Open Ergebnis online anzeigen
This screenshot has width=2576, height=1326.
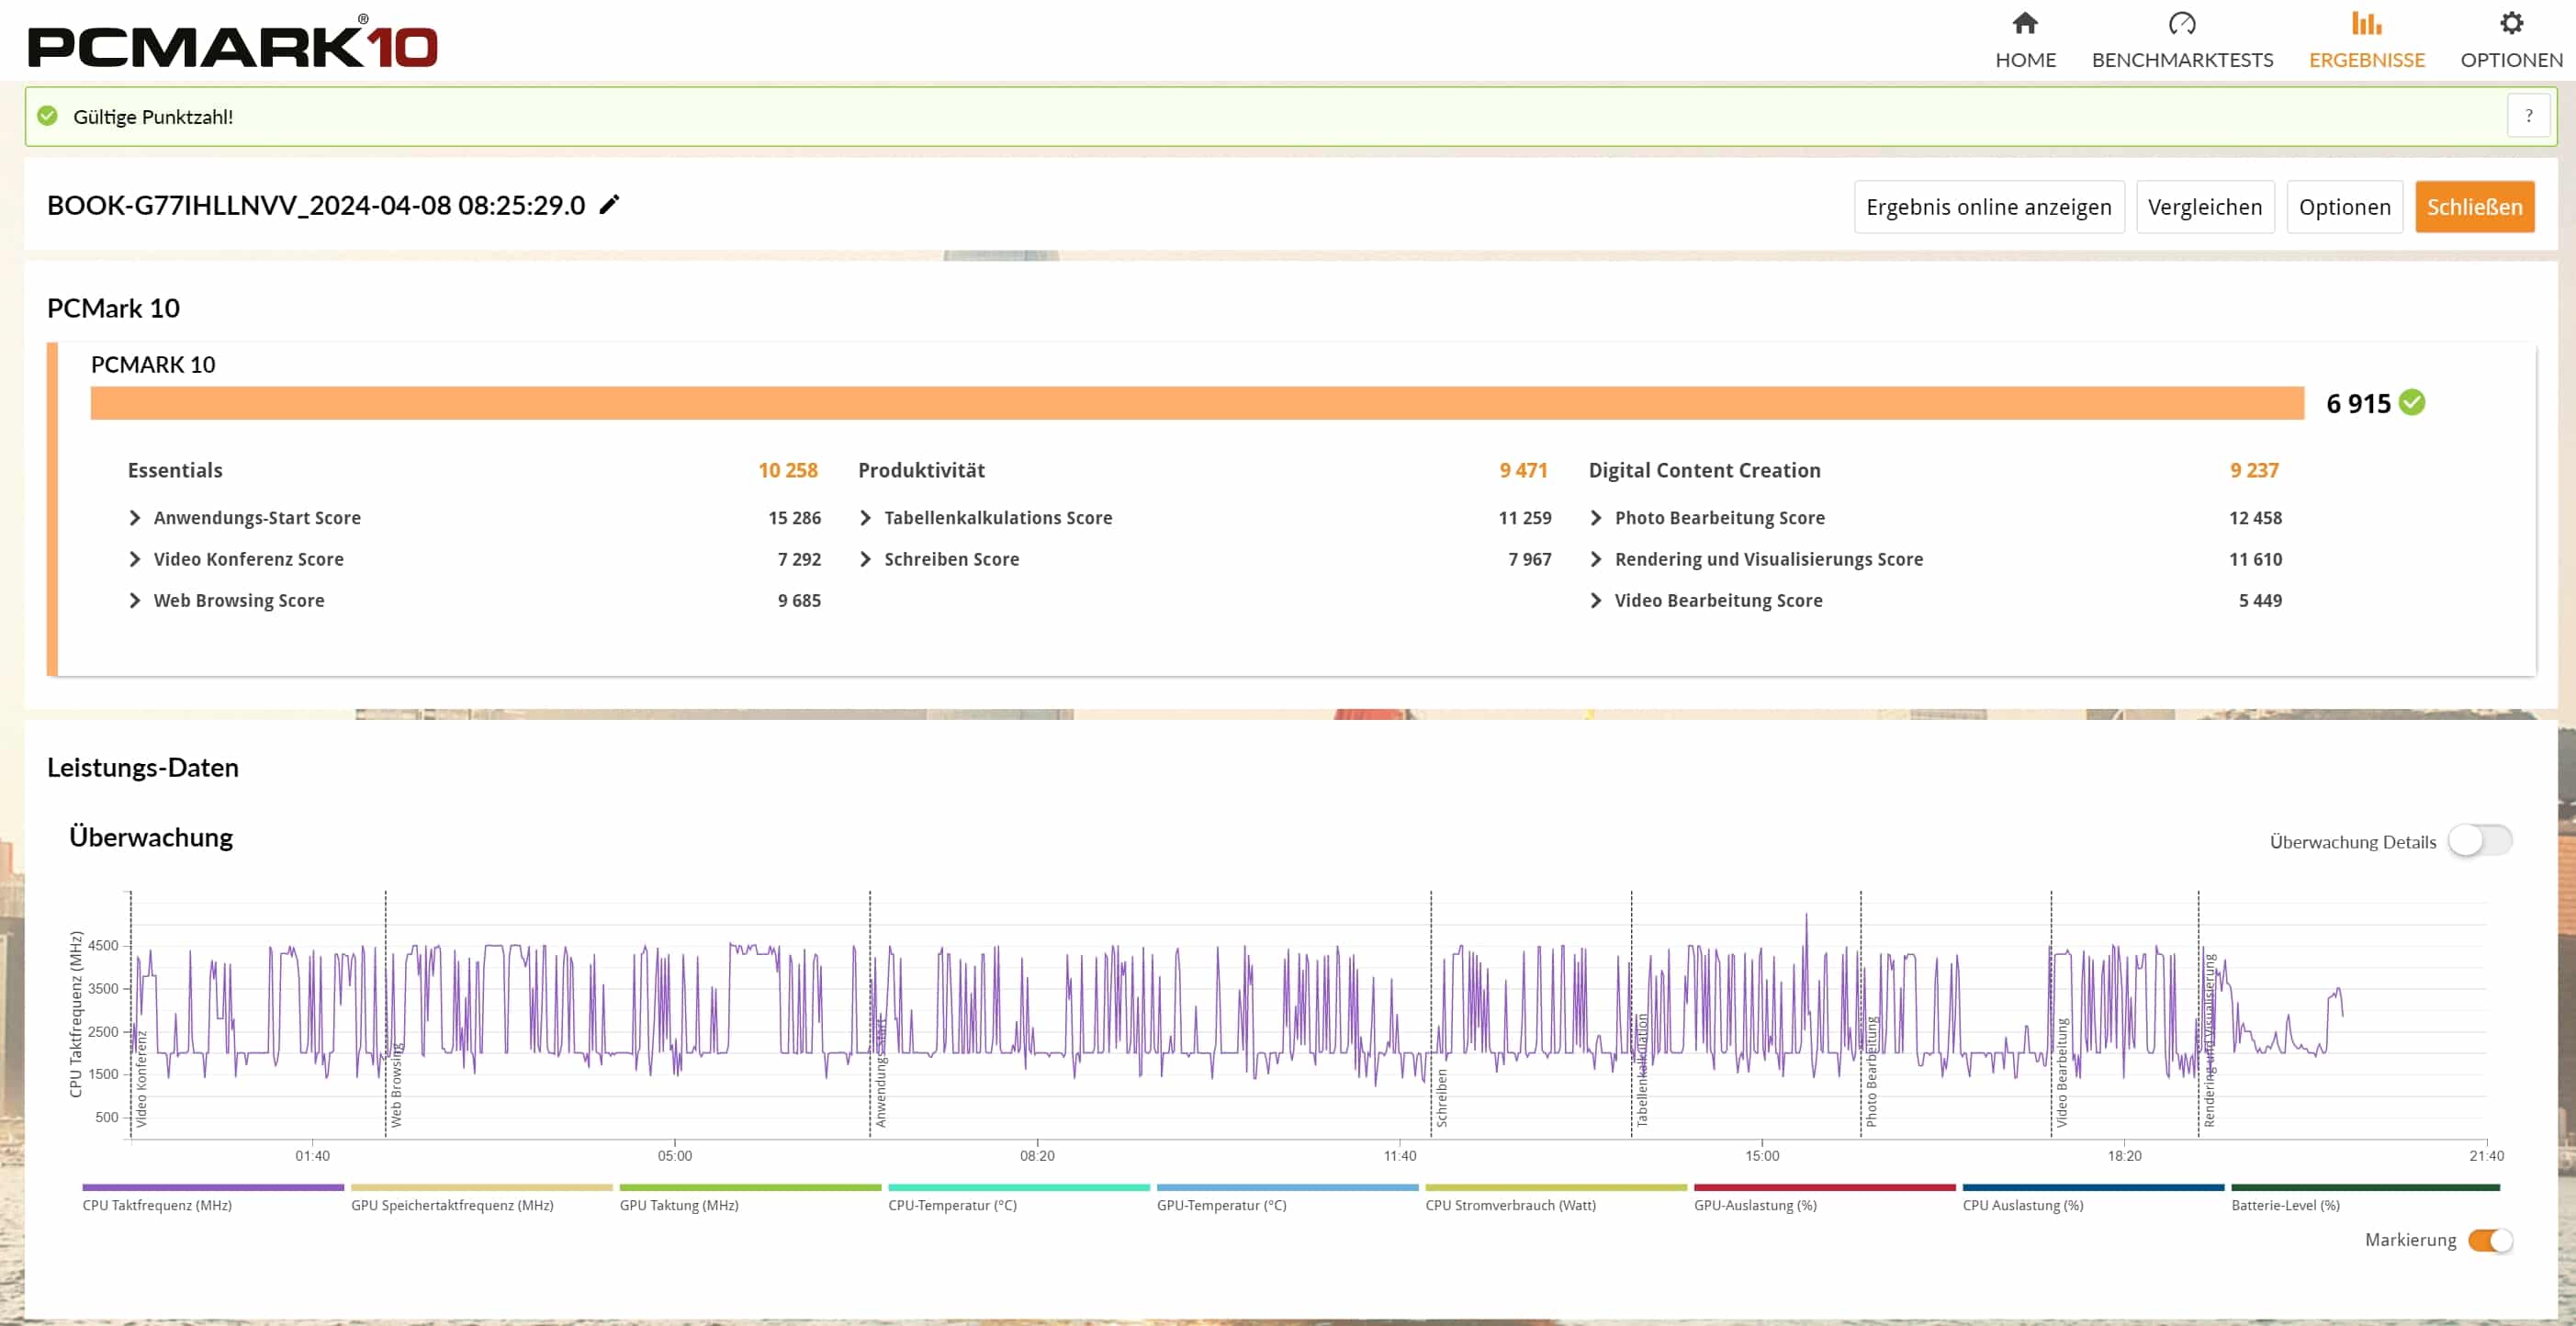[1988, 207]
